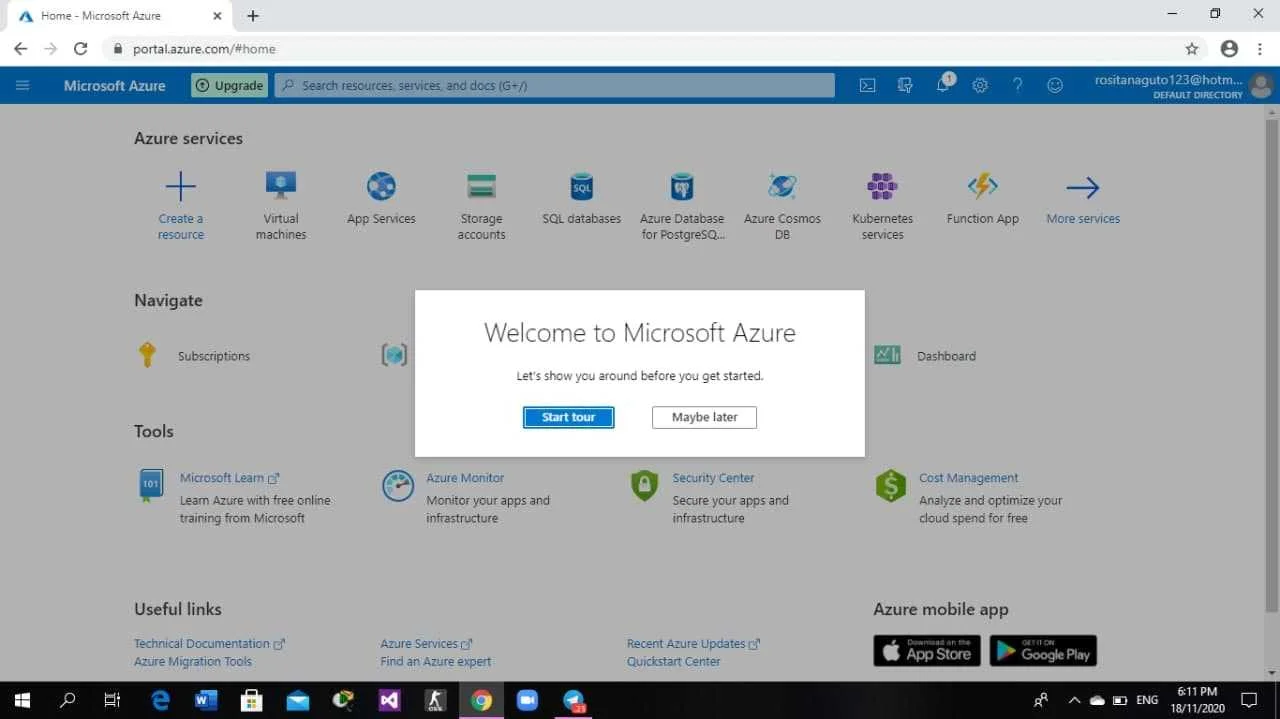Open the Directory and subscription filter icon
This screenshot has height=719, width=1280.
[905, 85]
